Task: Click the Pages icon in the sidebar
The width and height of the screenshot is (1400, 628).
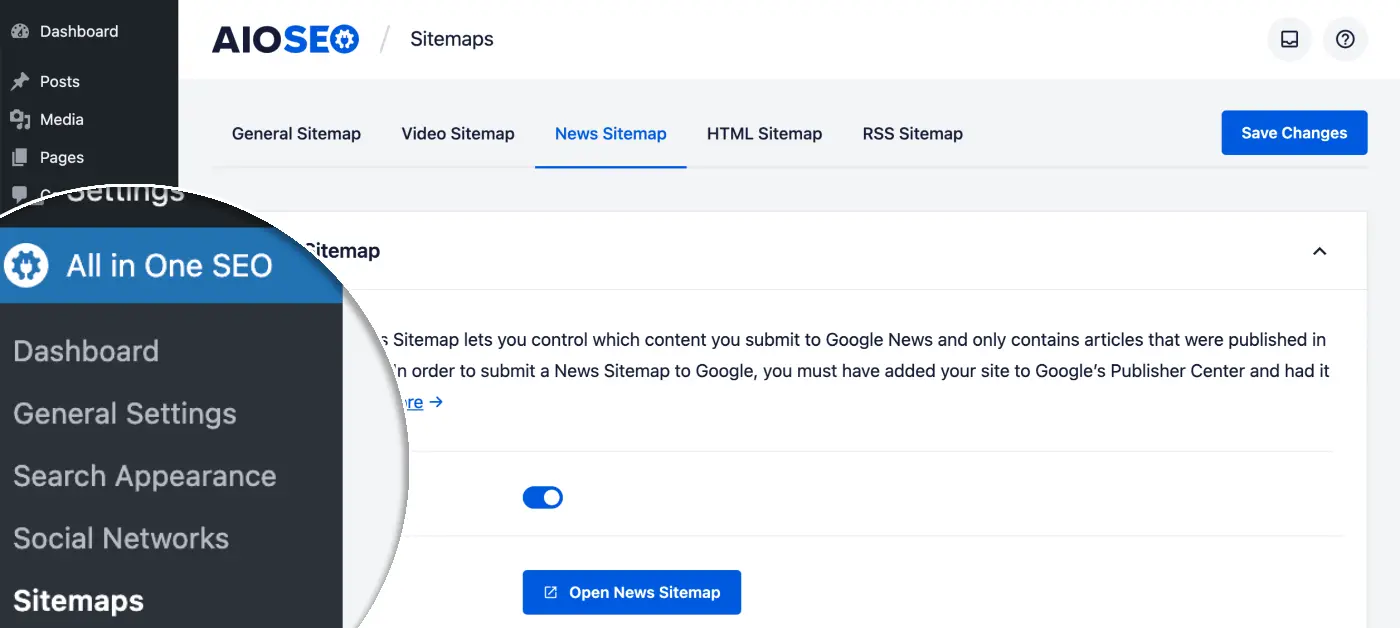Action: pyautogui.click(x=22, y=157)
